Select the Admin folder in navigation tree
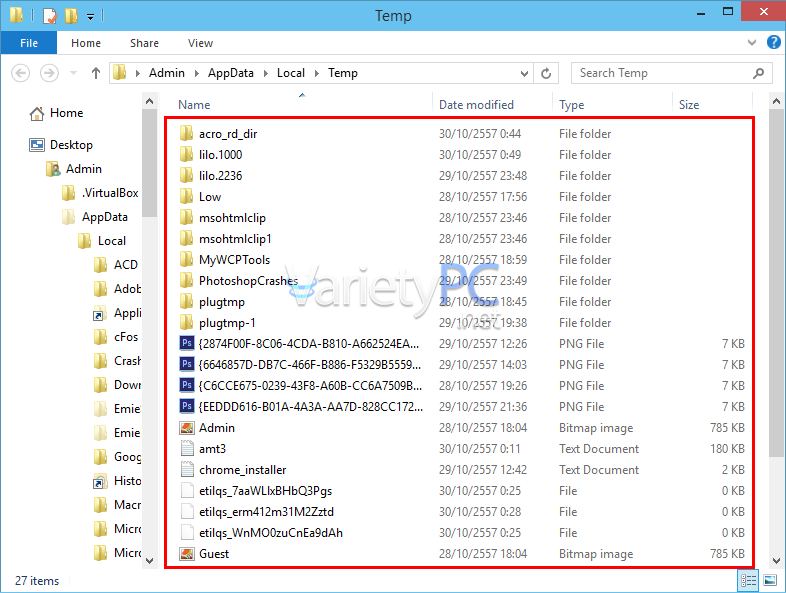The height and width of the screenshot is (593, 786). point(73,169)
